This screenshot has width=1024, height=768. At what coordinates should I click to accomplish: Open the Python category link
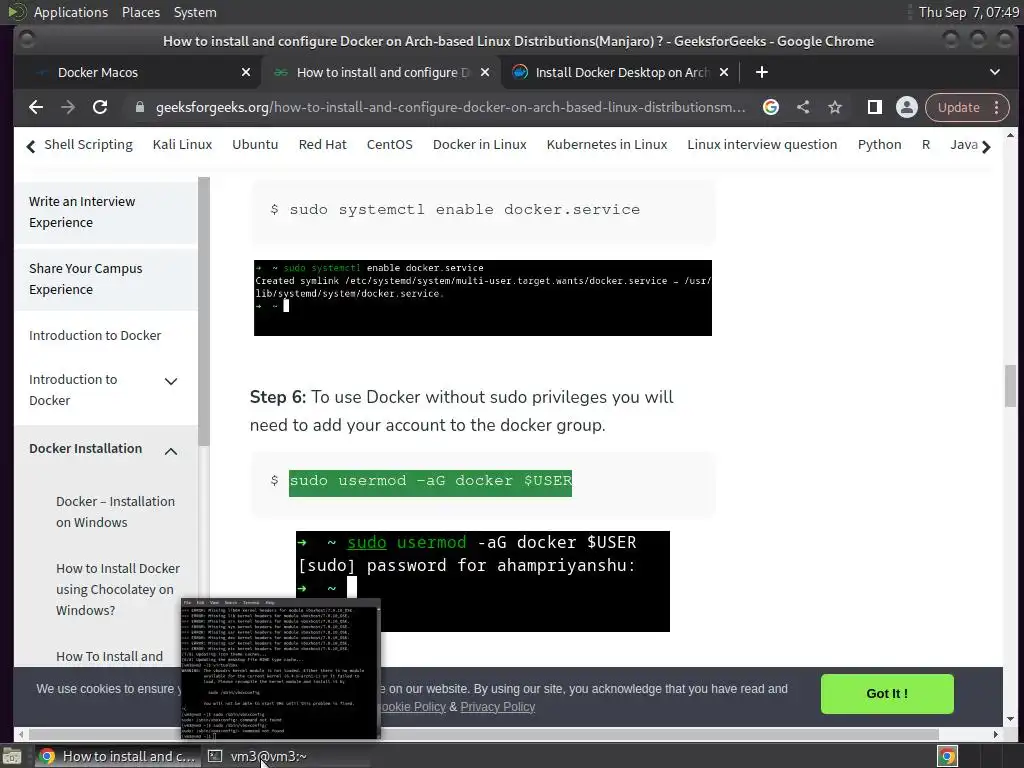click(879, 144)
